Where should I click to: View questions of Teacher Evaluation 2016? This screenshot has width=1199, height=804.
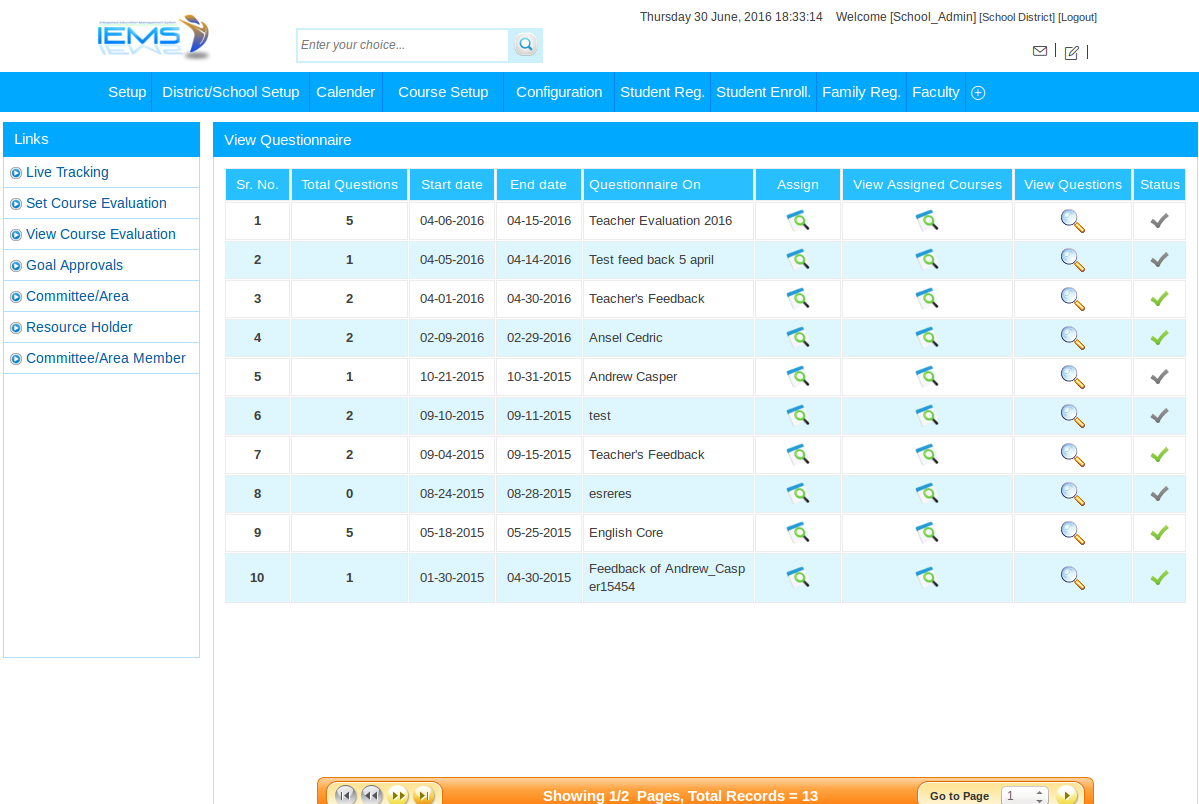click(x=1072, y=221)
